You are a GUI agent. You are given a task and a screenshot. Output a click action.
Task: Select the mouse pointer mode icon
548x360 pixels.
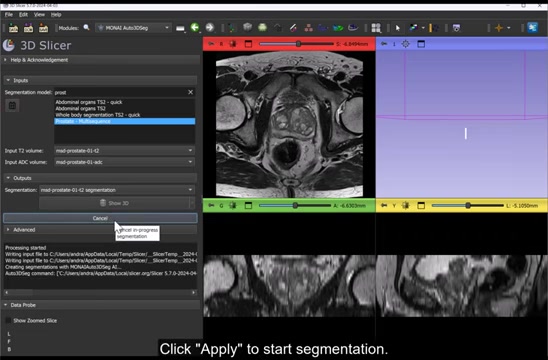tap(397, 28)
